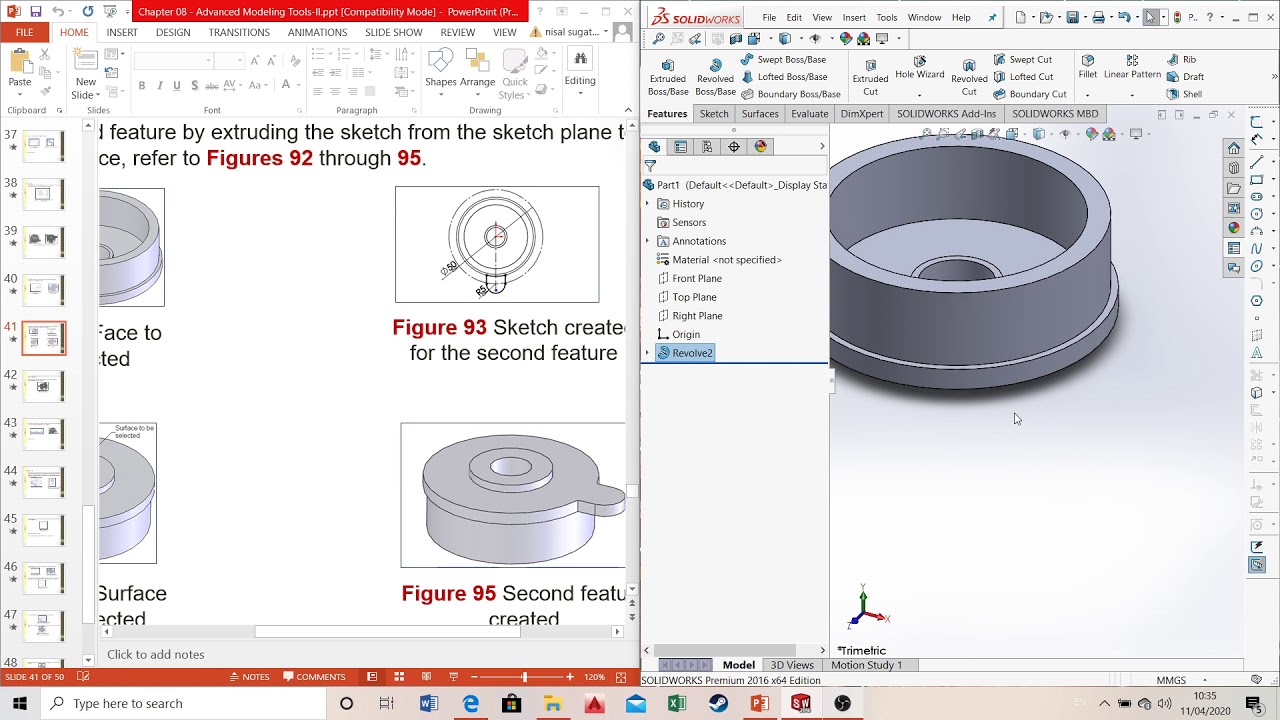
Task: Click Swept Cut command
Action: (x=1022, y=60)
